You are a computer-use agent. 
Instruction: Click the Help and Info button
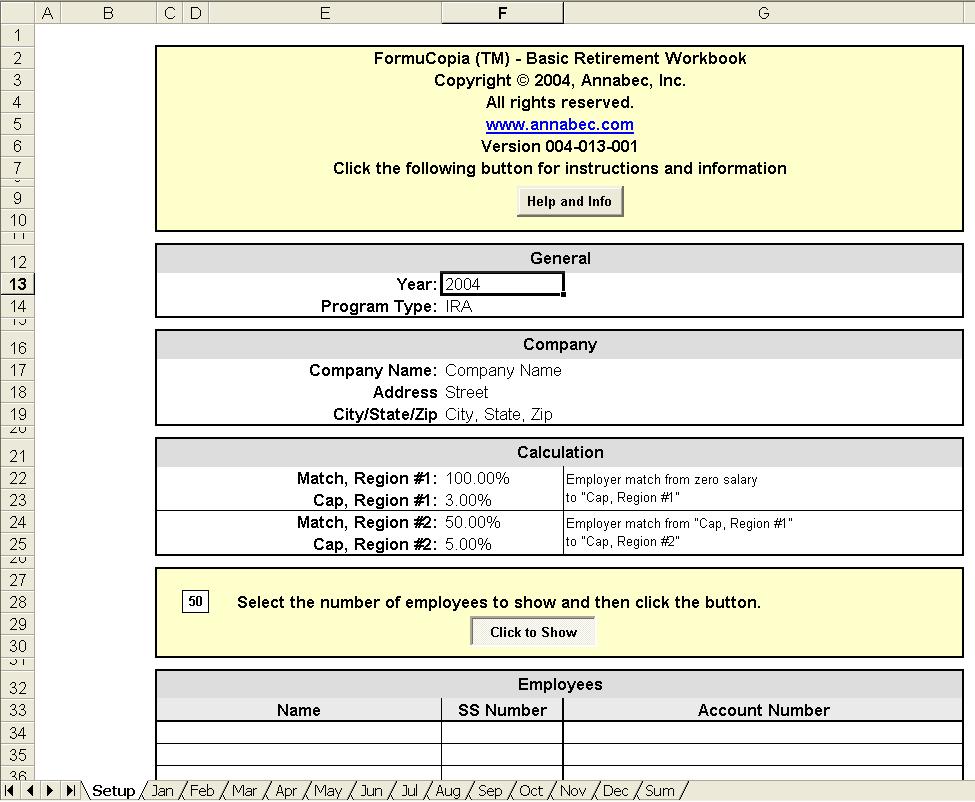click(x=570, y=201)
